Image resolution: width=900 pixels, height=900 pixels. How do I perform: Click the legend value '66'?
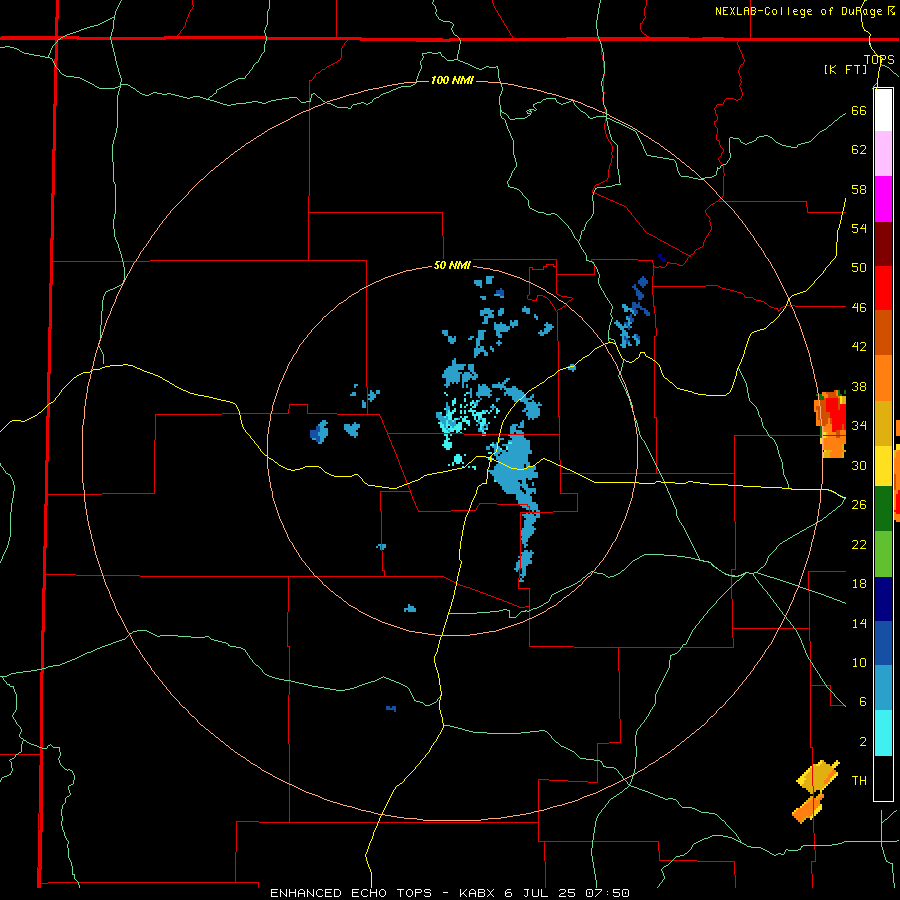pos(859,110)
